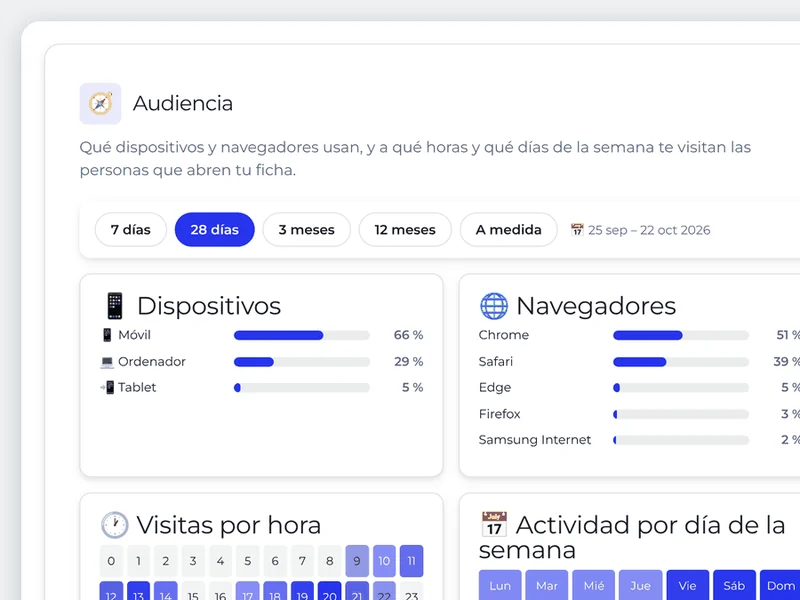The width and height of the screenshot is (800, 600).
Task: Click the 66 % value
Action: [408, 335]
